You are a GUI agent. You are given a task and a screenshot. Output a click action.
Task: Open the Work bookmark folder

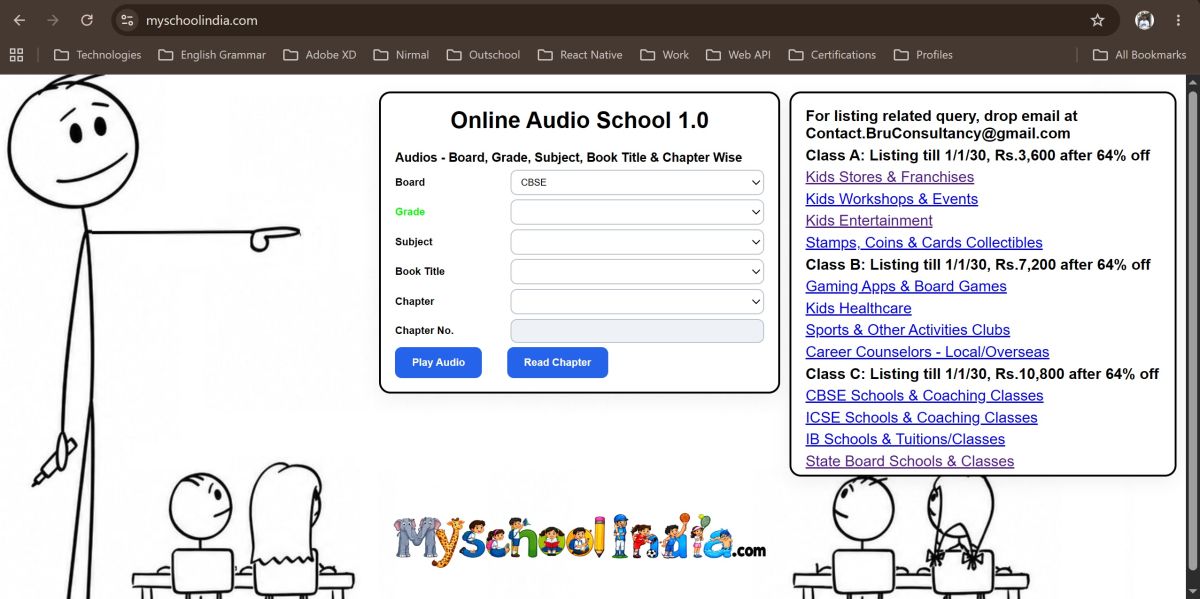(664, 55)
